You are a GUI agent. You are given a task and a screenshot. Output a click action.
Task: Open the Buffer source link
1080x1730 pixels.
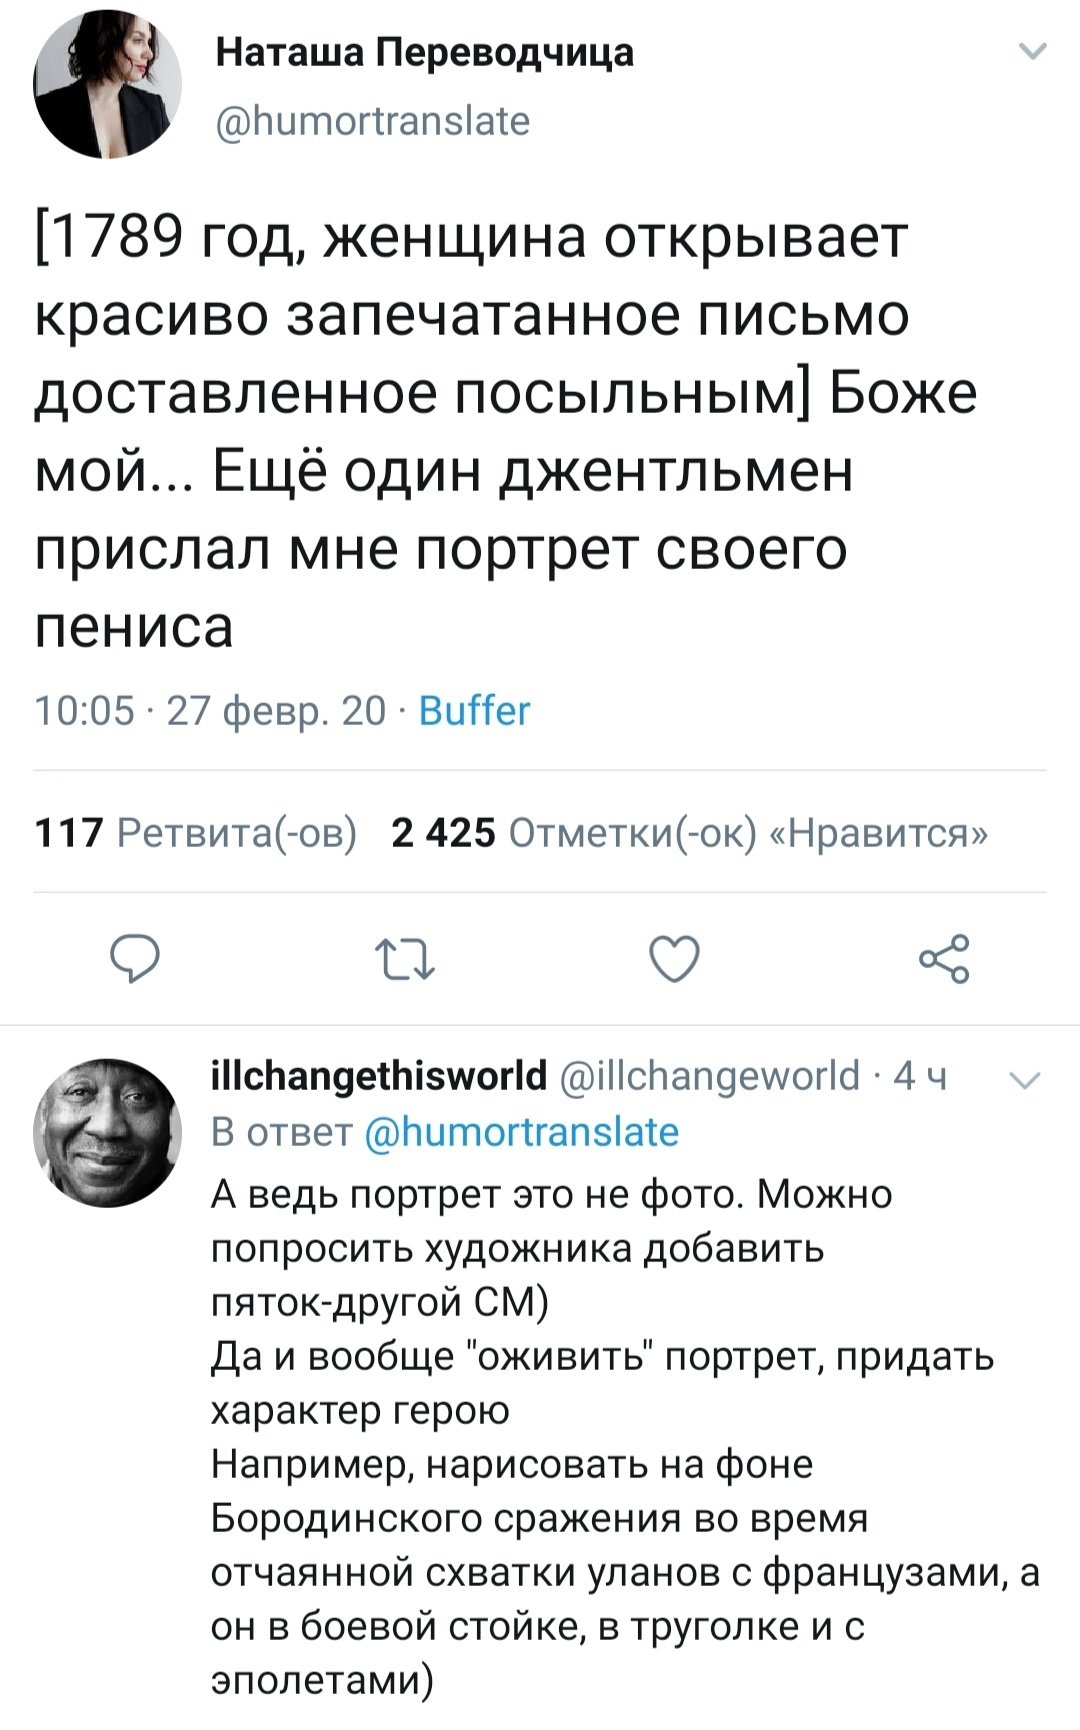click(x=474, y=711)
